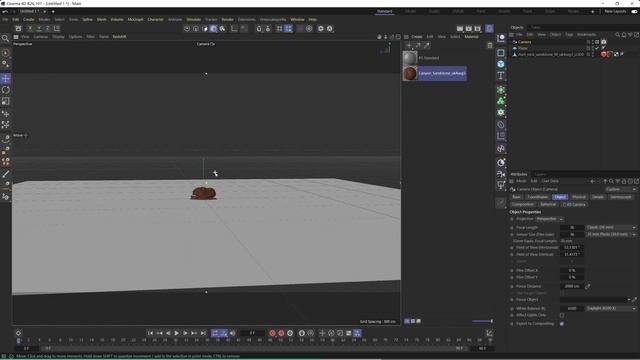640x360 pixels.
Task: Open the Object Manager search icon
Action: pyautogui.click(x=618, y=35)
